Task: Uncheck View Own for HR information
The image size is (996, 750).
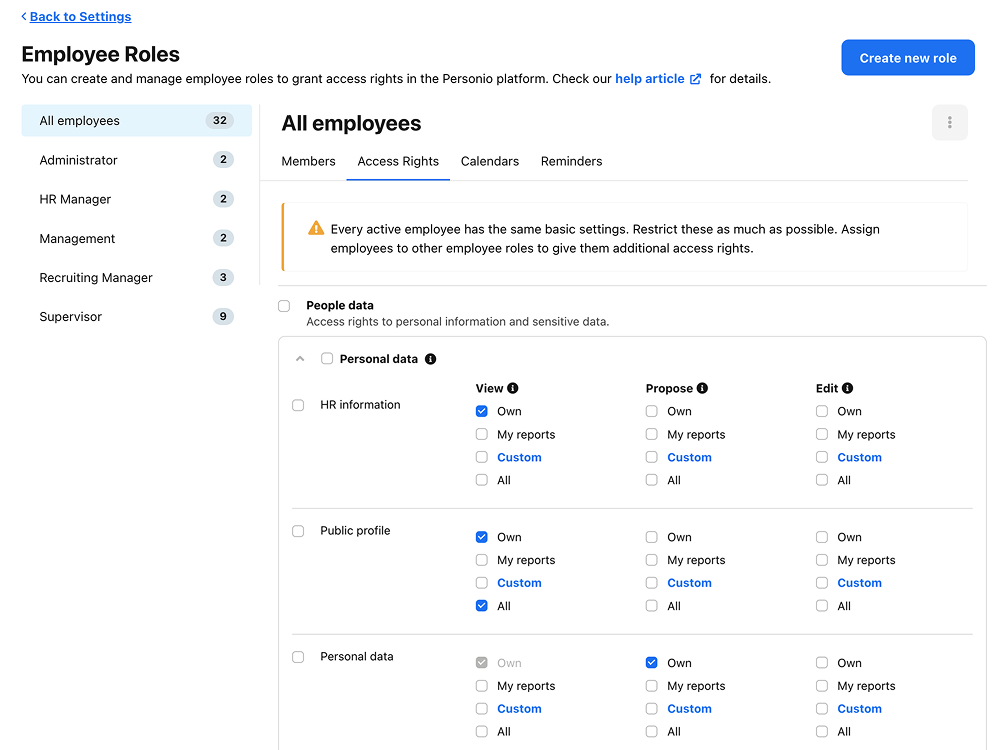Action: [x=482, y=411]
